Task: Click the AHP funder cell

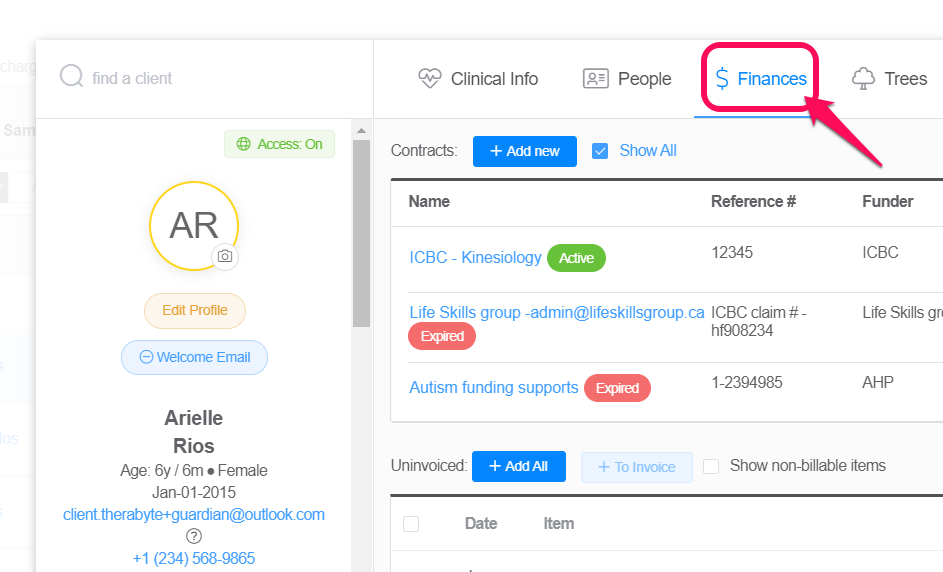Action: coord(878,383)
